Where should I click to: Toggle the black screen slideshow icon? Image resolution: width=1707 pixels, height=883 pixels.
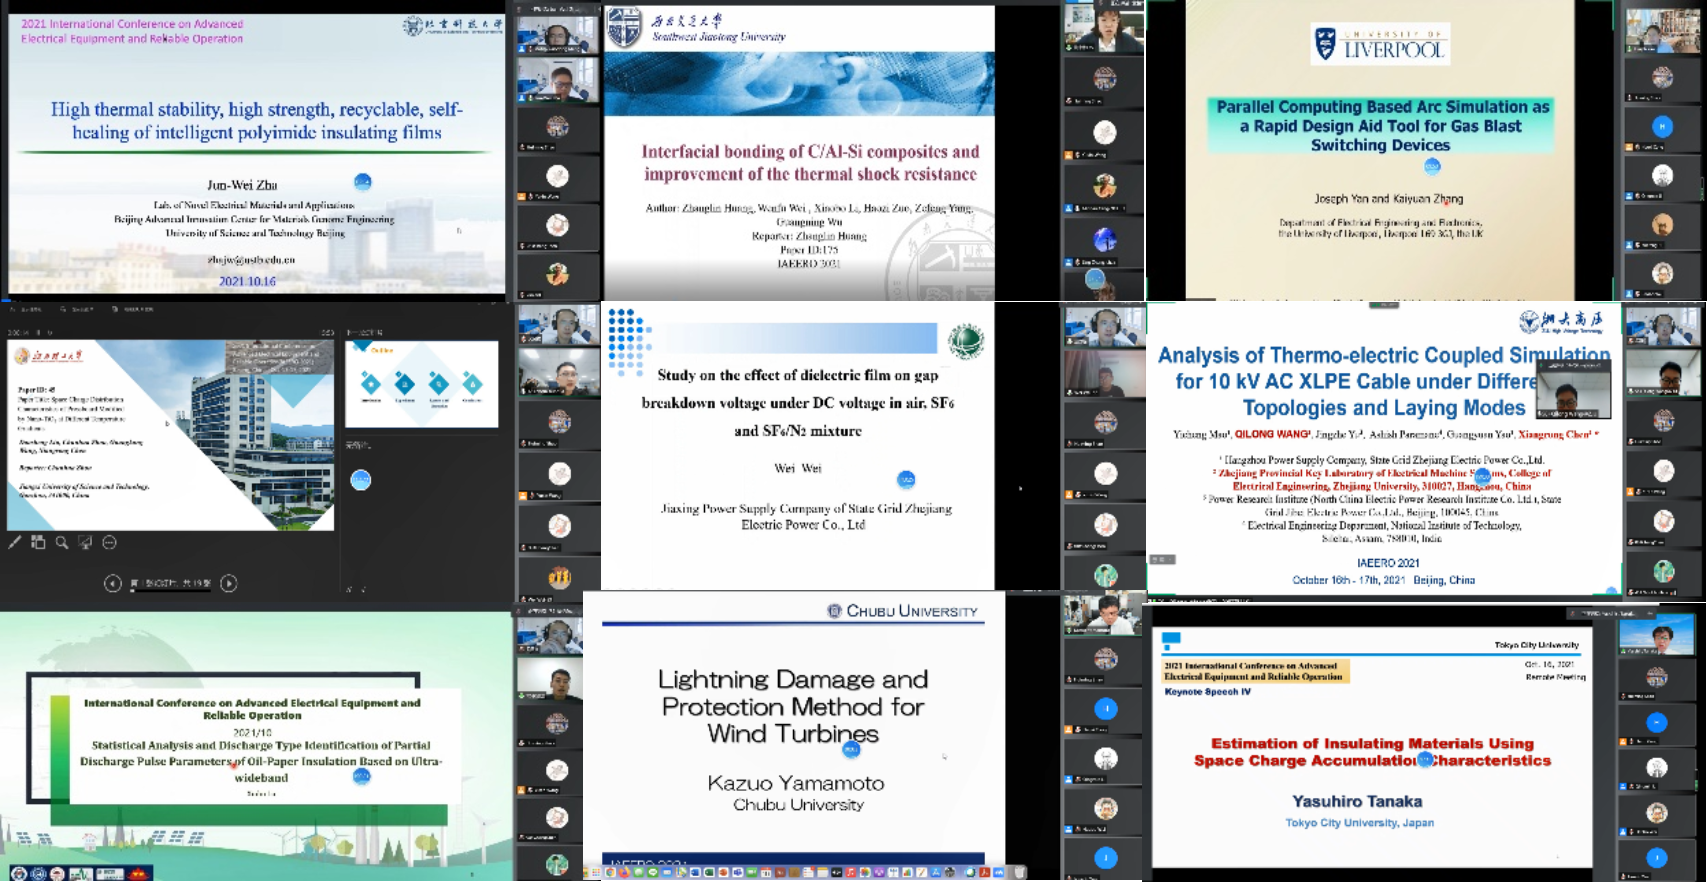85,543
